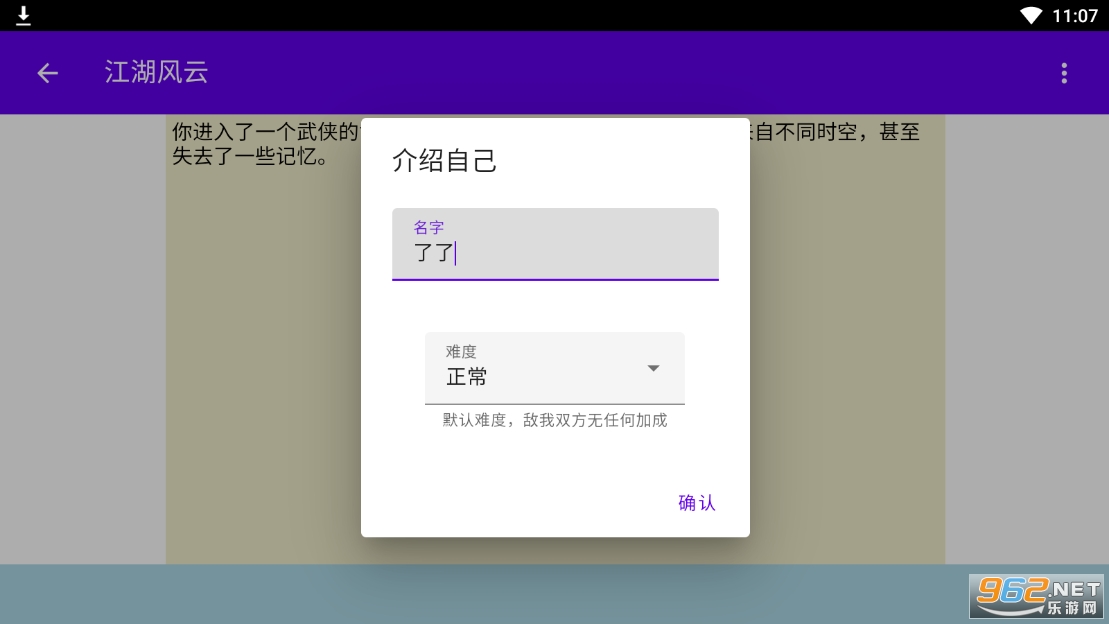
Task: Click the Wi-Fi icon in the status bar
Action: [1033, 15]
